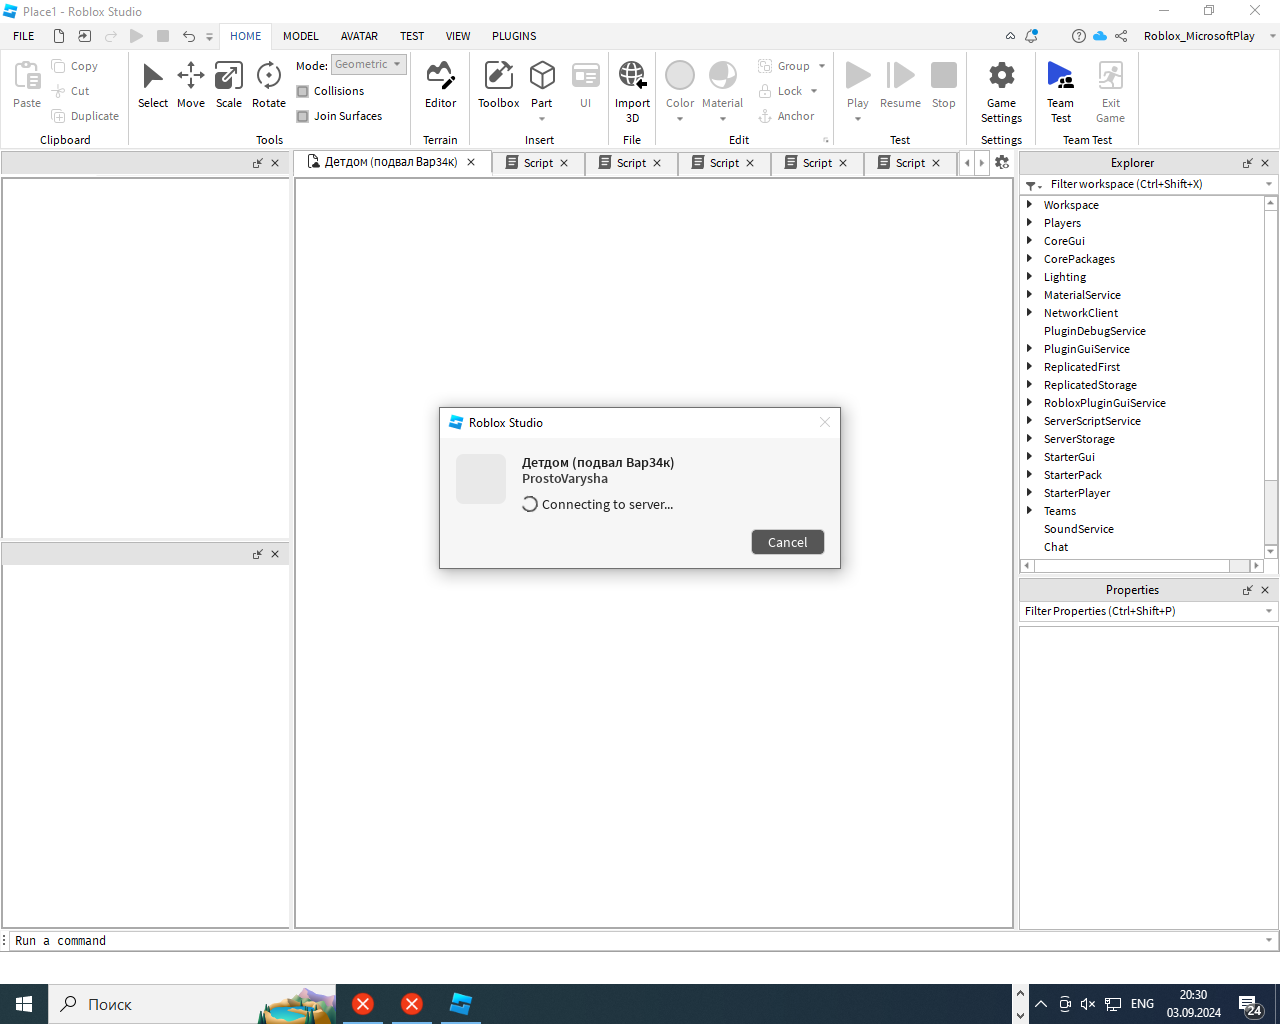Open the Help question mark icon
Viewport: 1280px width, 1024px height.
point(1078,36)
